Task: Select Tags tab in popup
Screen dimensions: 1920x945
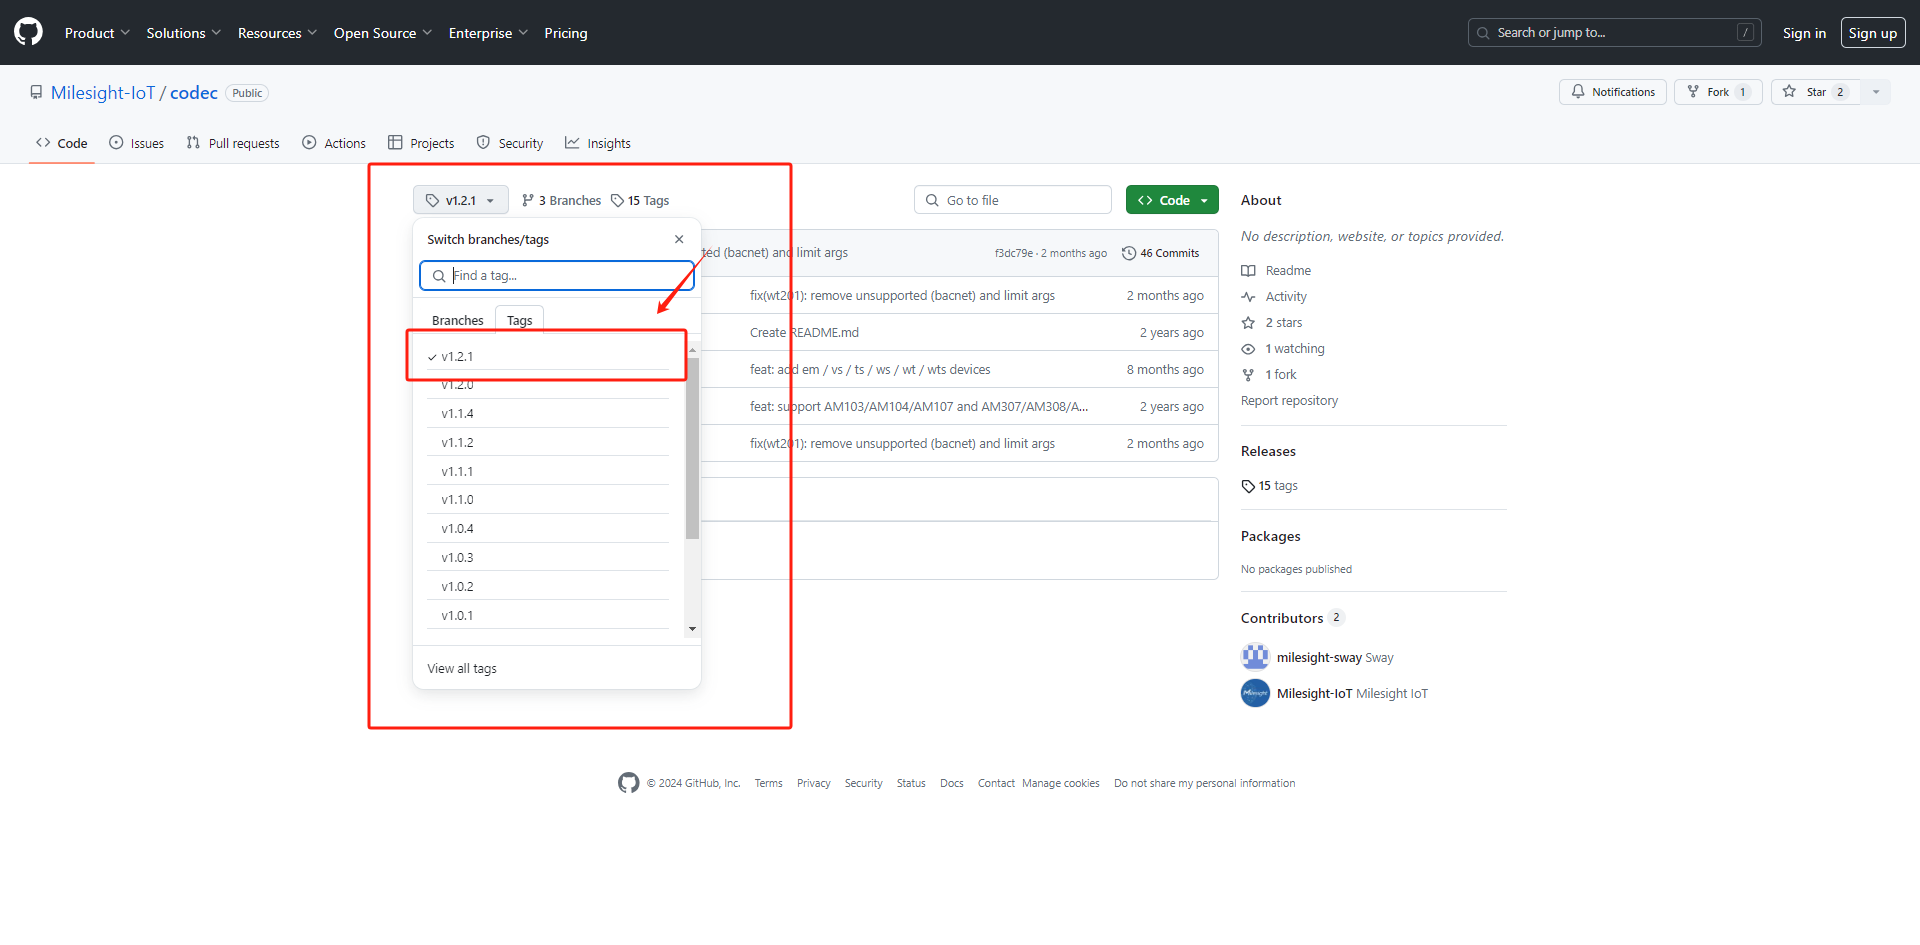Action: (519, 320)
